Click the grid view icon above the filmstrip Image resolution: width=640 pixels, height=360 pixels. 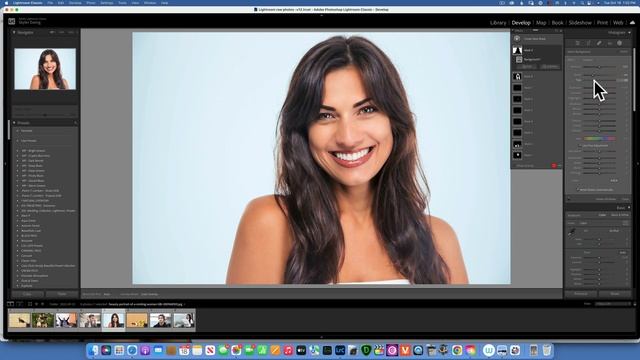pos(29,304)
